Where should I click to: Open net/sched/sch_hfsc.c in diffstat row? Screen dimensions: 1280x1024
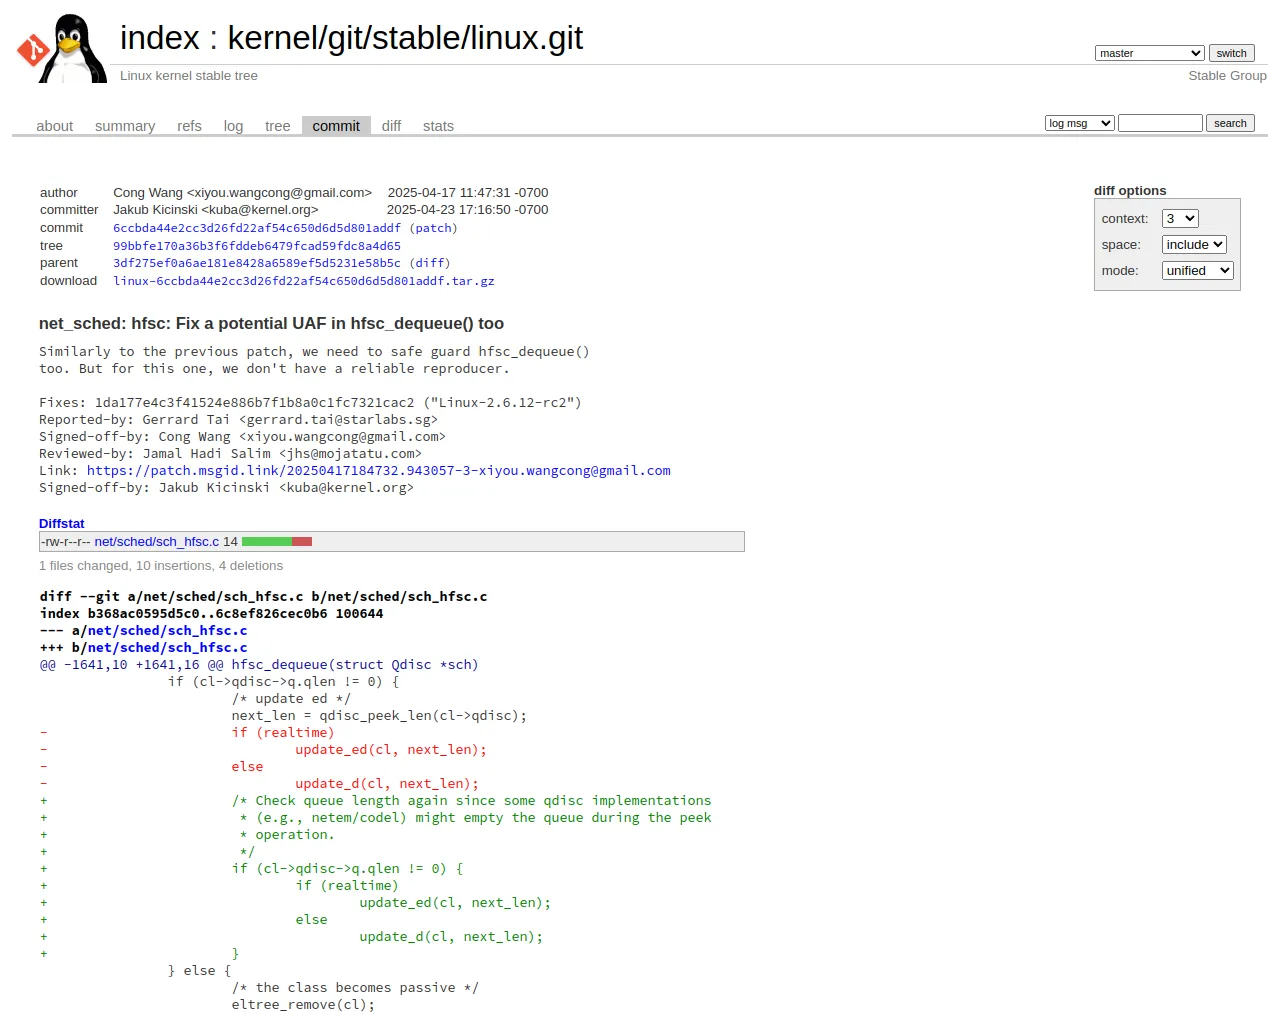tap(157, 542)
